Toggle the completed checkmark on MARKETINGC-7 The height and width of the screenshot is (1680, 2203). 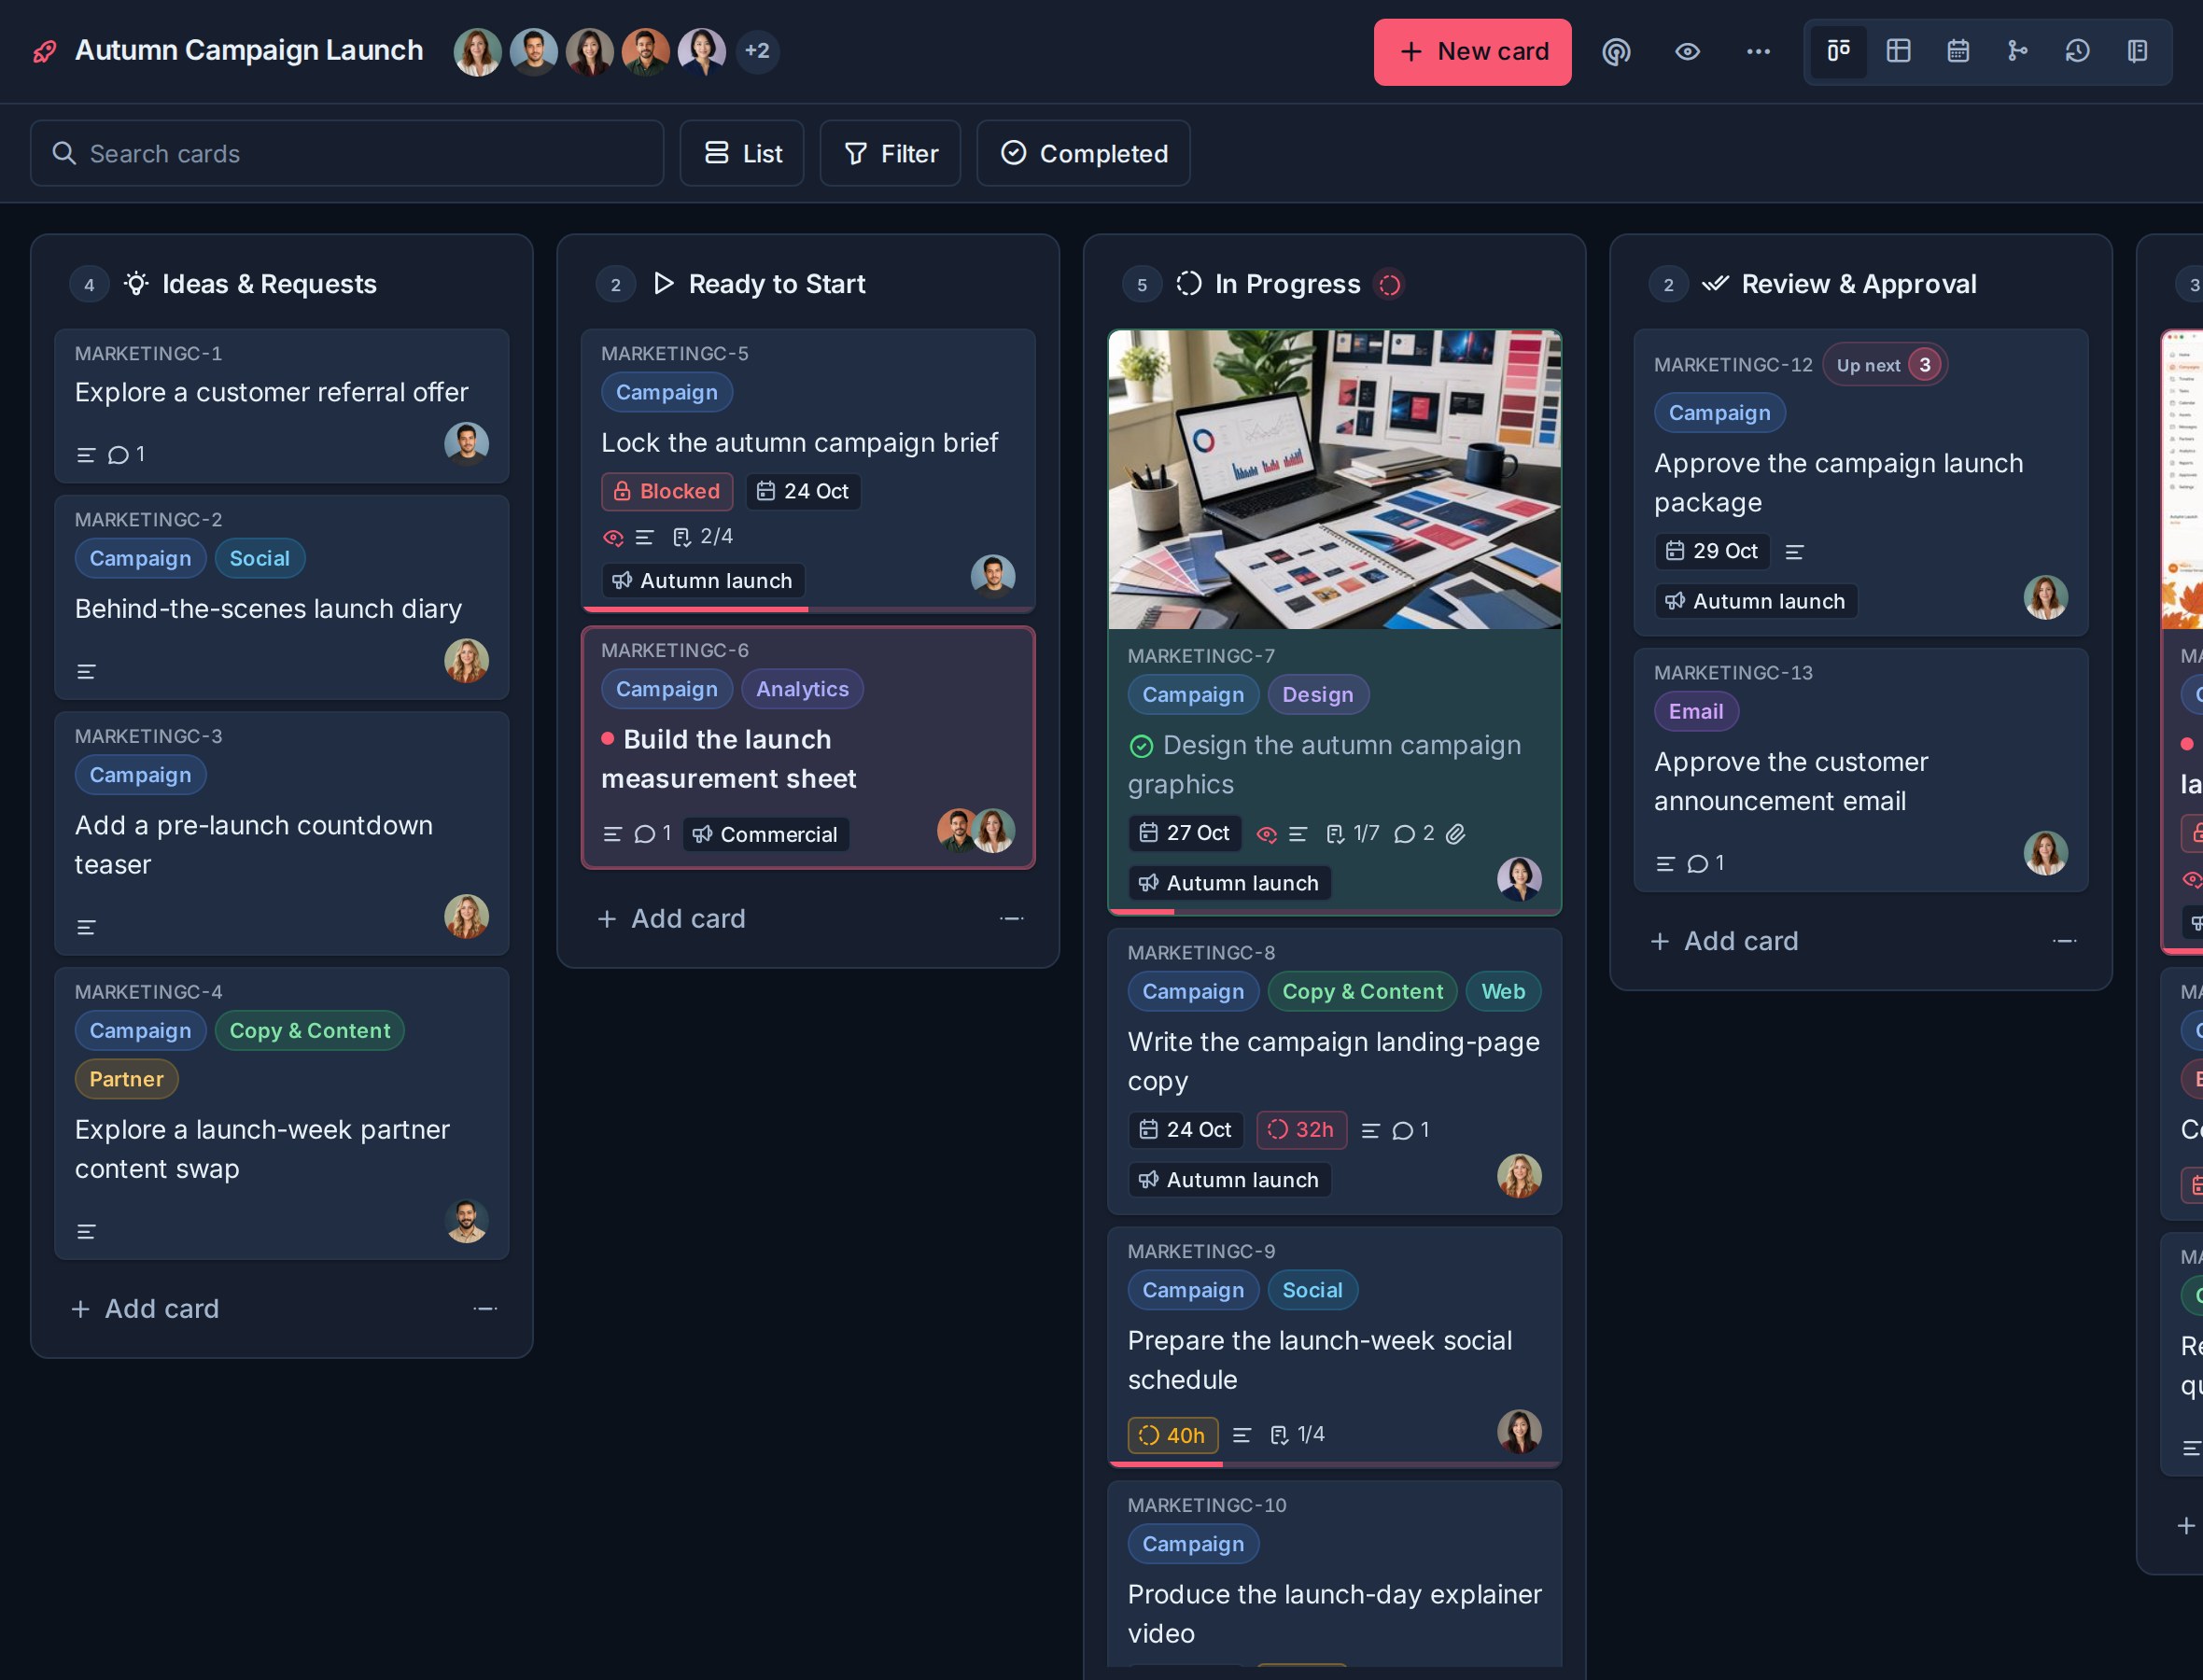1141,746
